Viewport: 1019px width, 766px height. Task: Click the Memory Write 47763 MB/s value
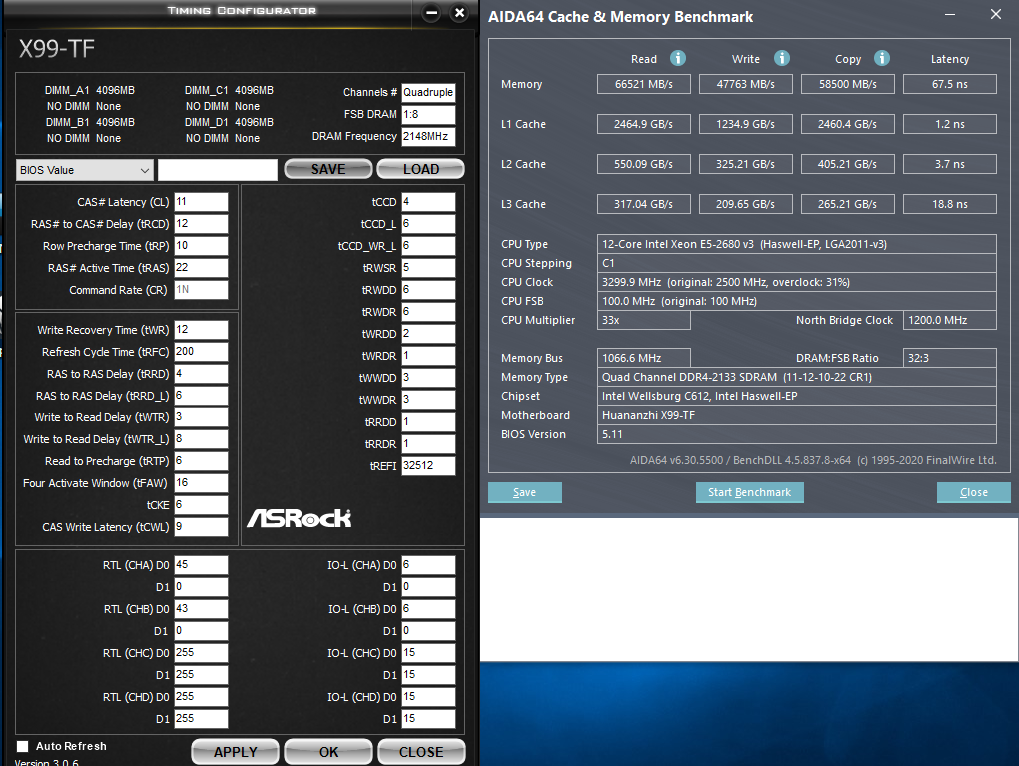pyautogui.click(x=745, y=84)
